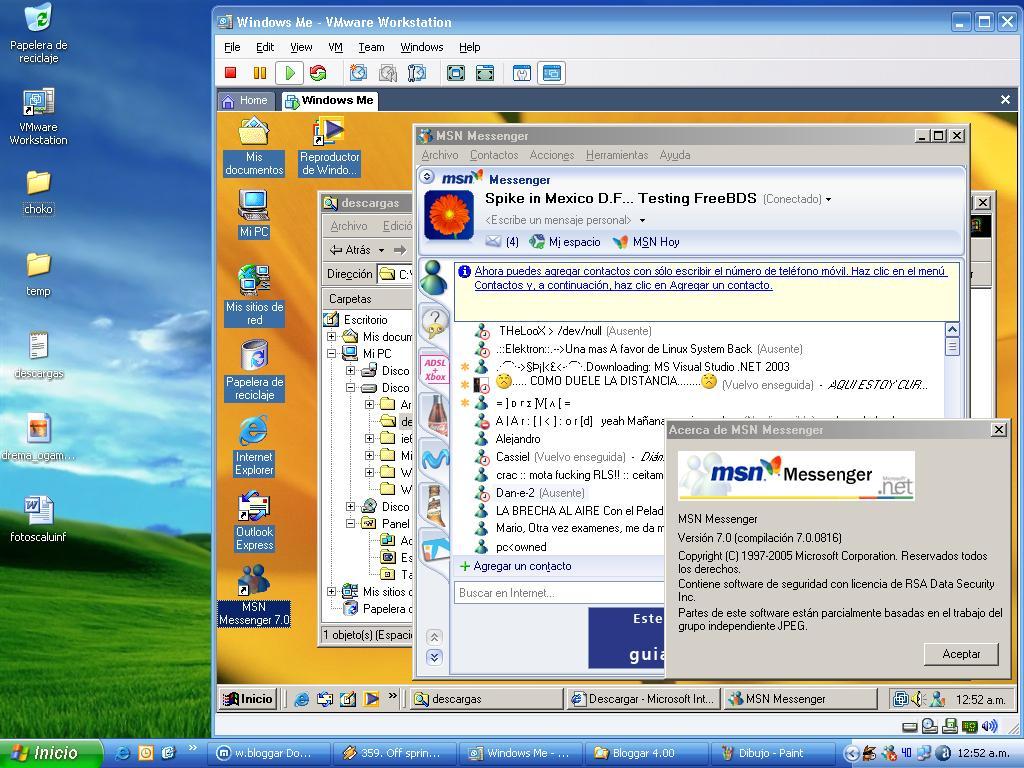The image size is (1024, 768).
Task: Open Mi espacio in MSN Messenger
Action: 565,242
